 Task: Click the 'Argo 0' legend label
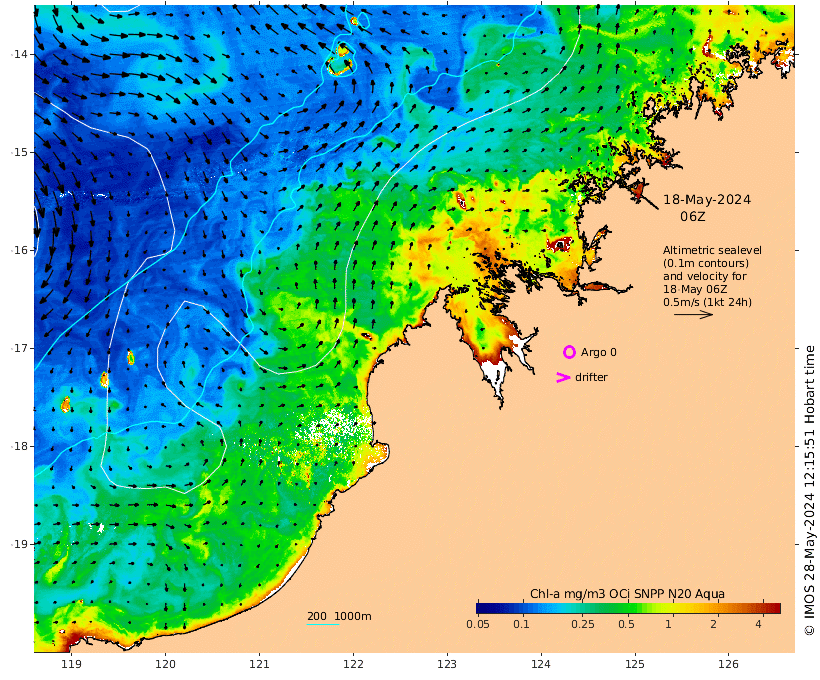(599, 353)
